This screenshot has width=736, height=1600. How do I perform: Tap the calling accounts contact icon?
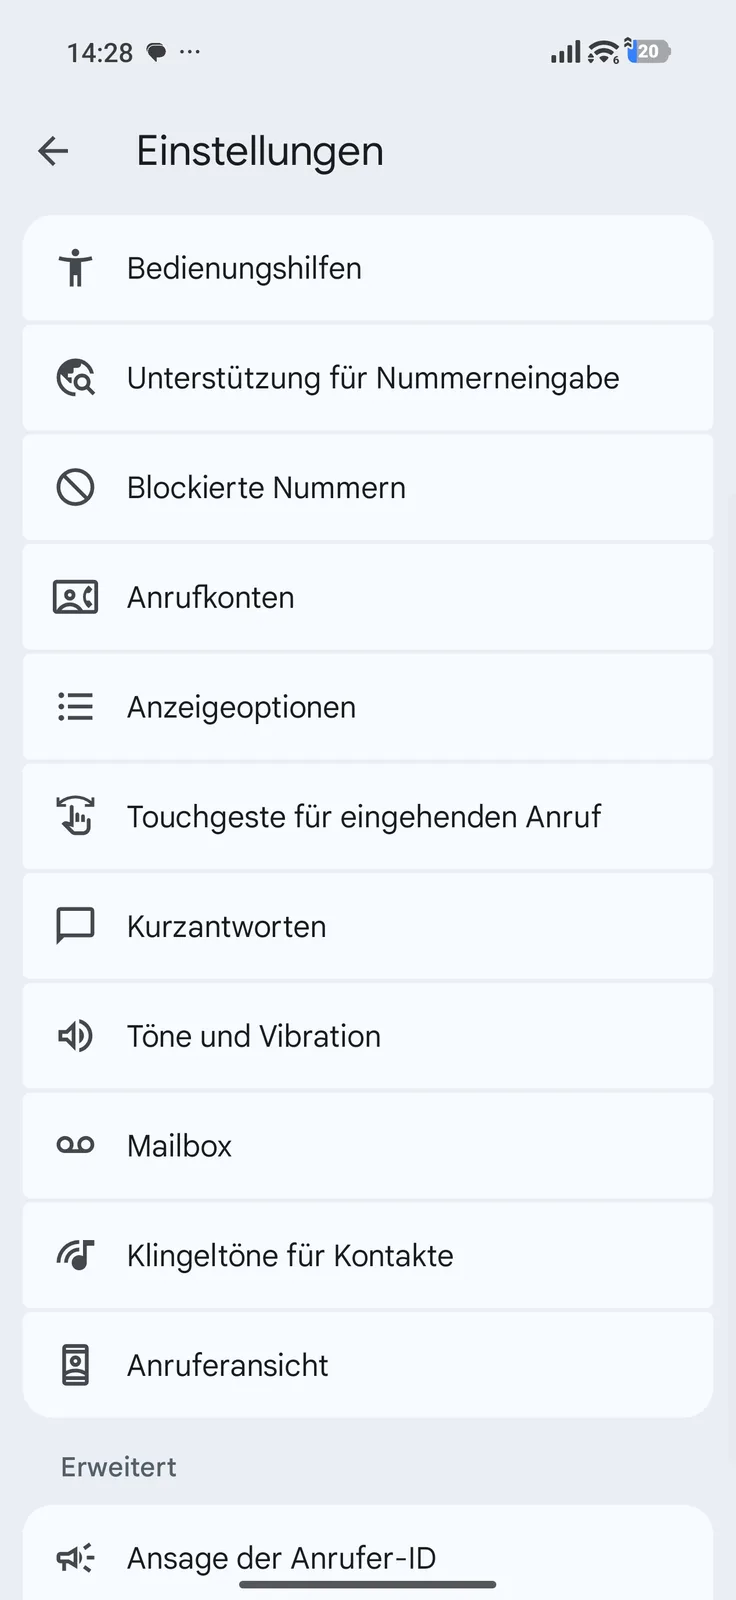point(75,598)
